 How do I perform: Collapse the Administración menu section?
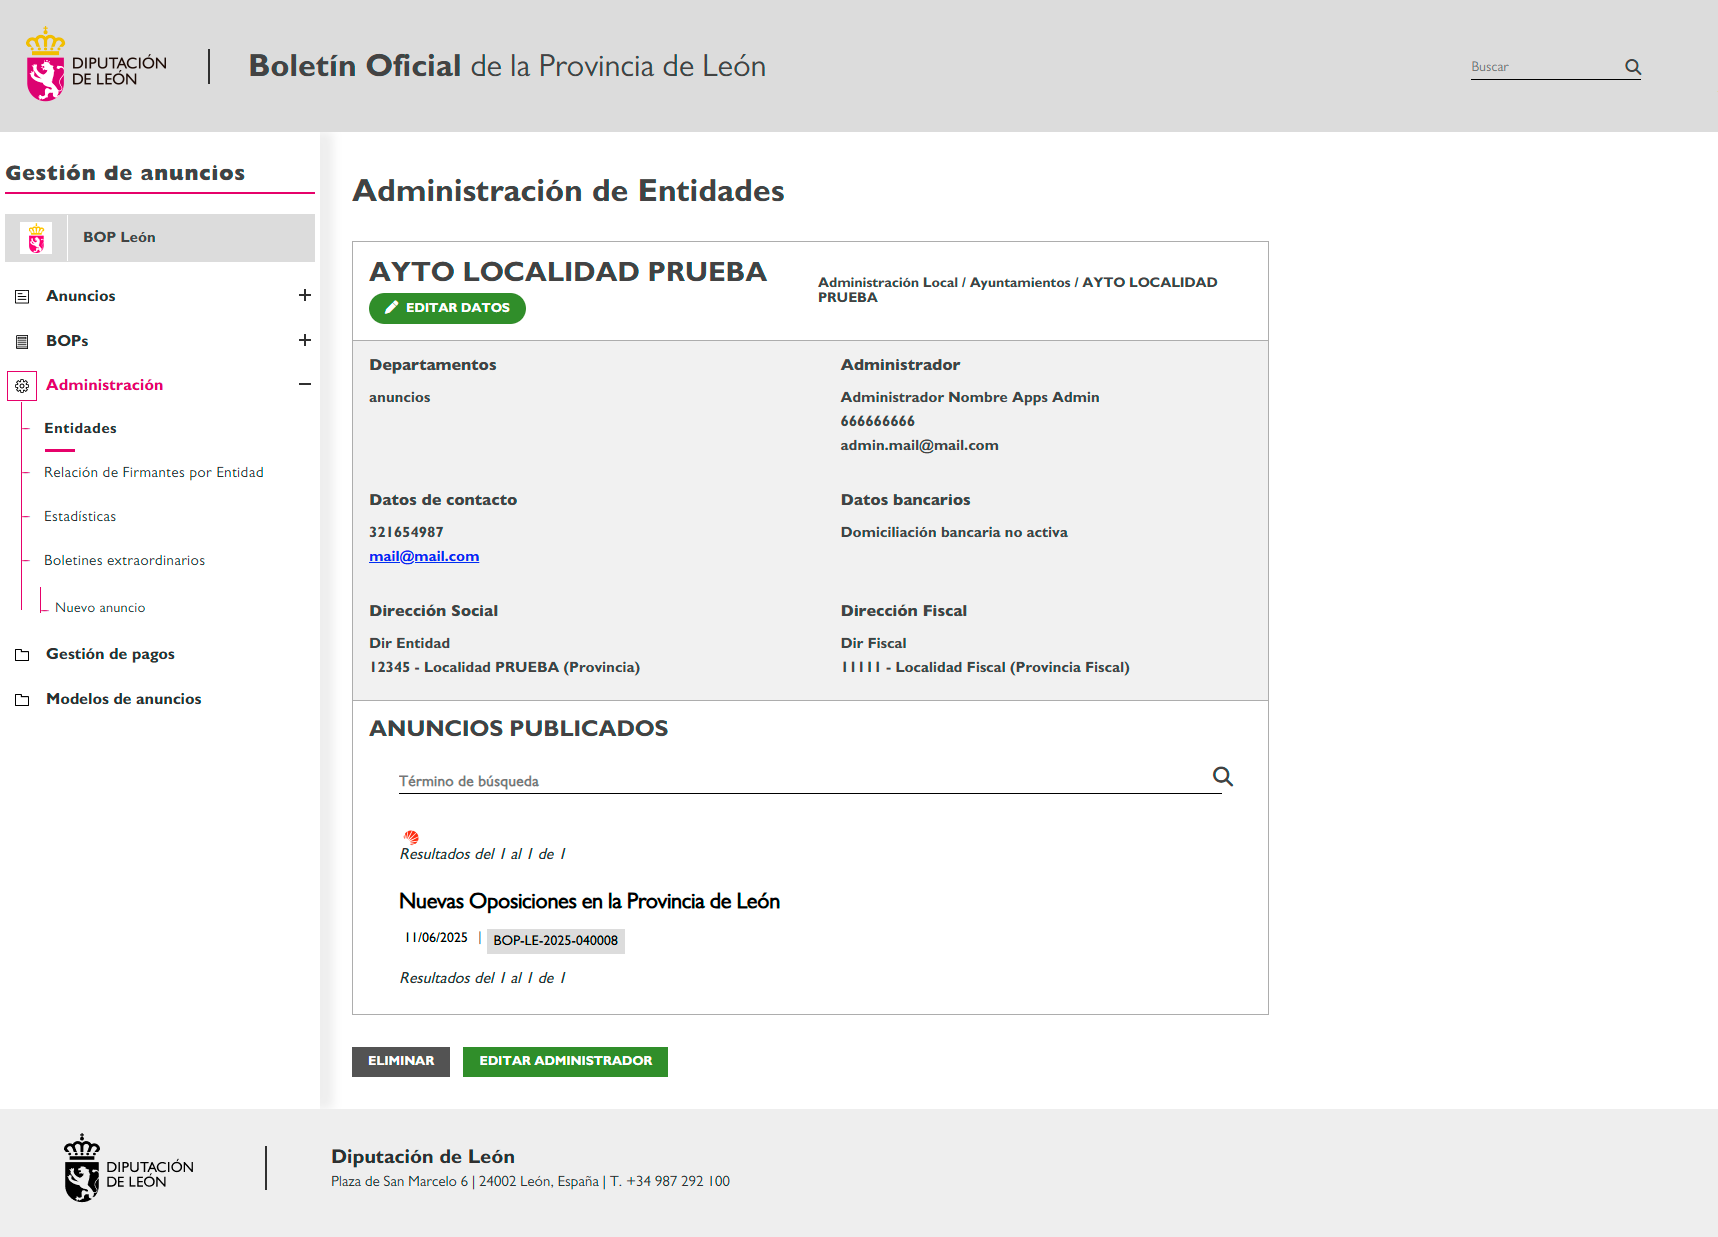pos(304,384)
